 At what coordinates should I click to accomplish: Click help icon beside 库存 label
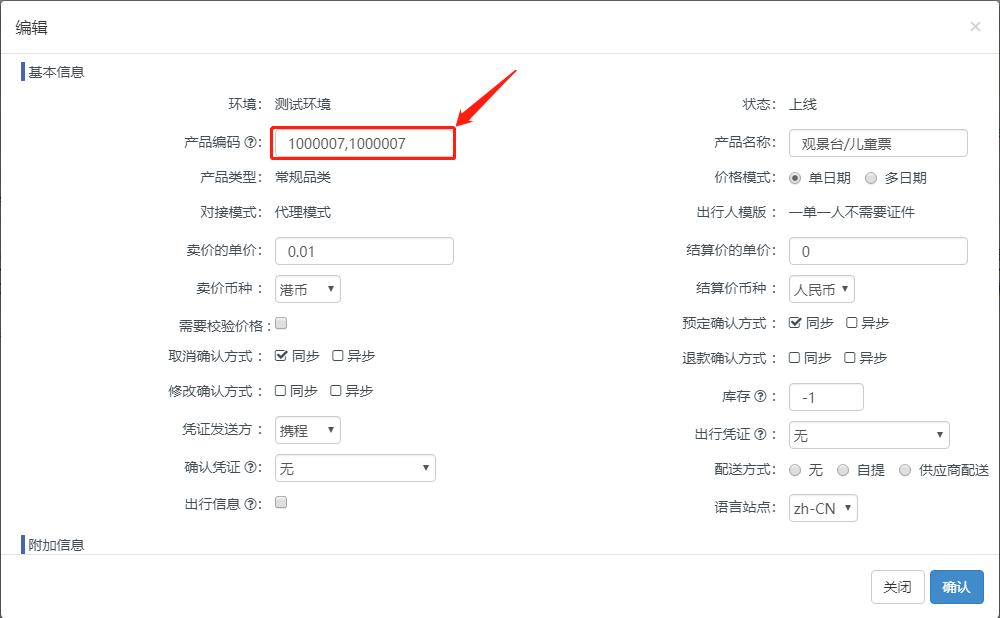(x=761, y=397)
